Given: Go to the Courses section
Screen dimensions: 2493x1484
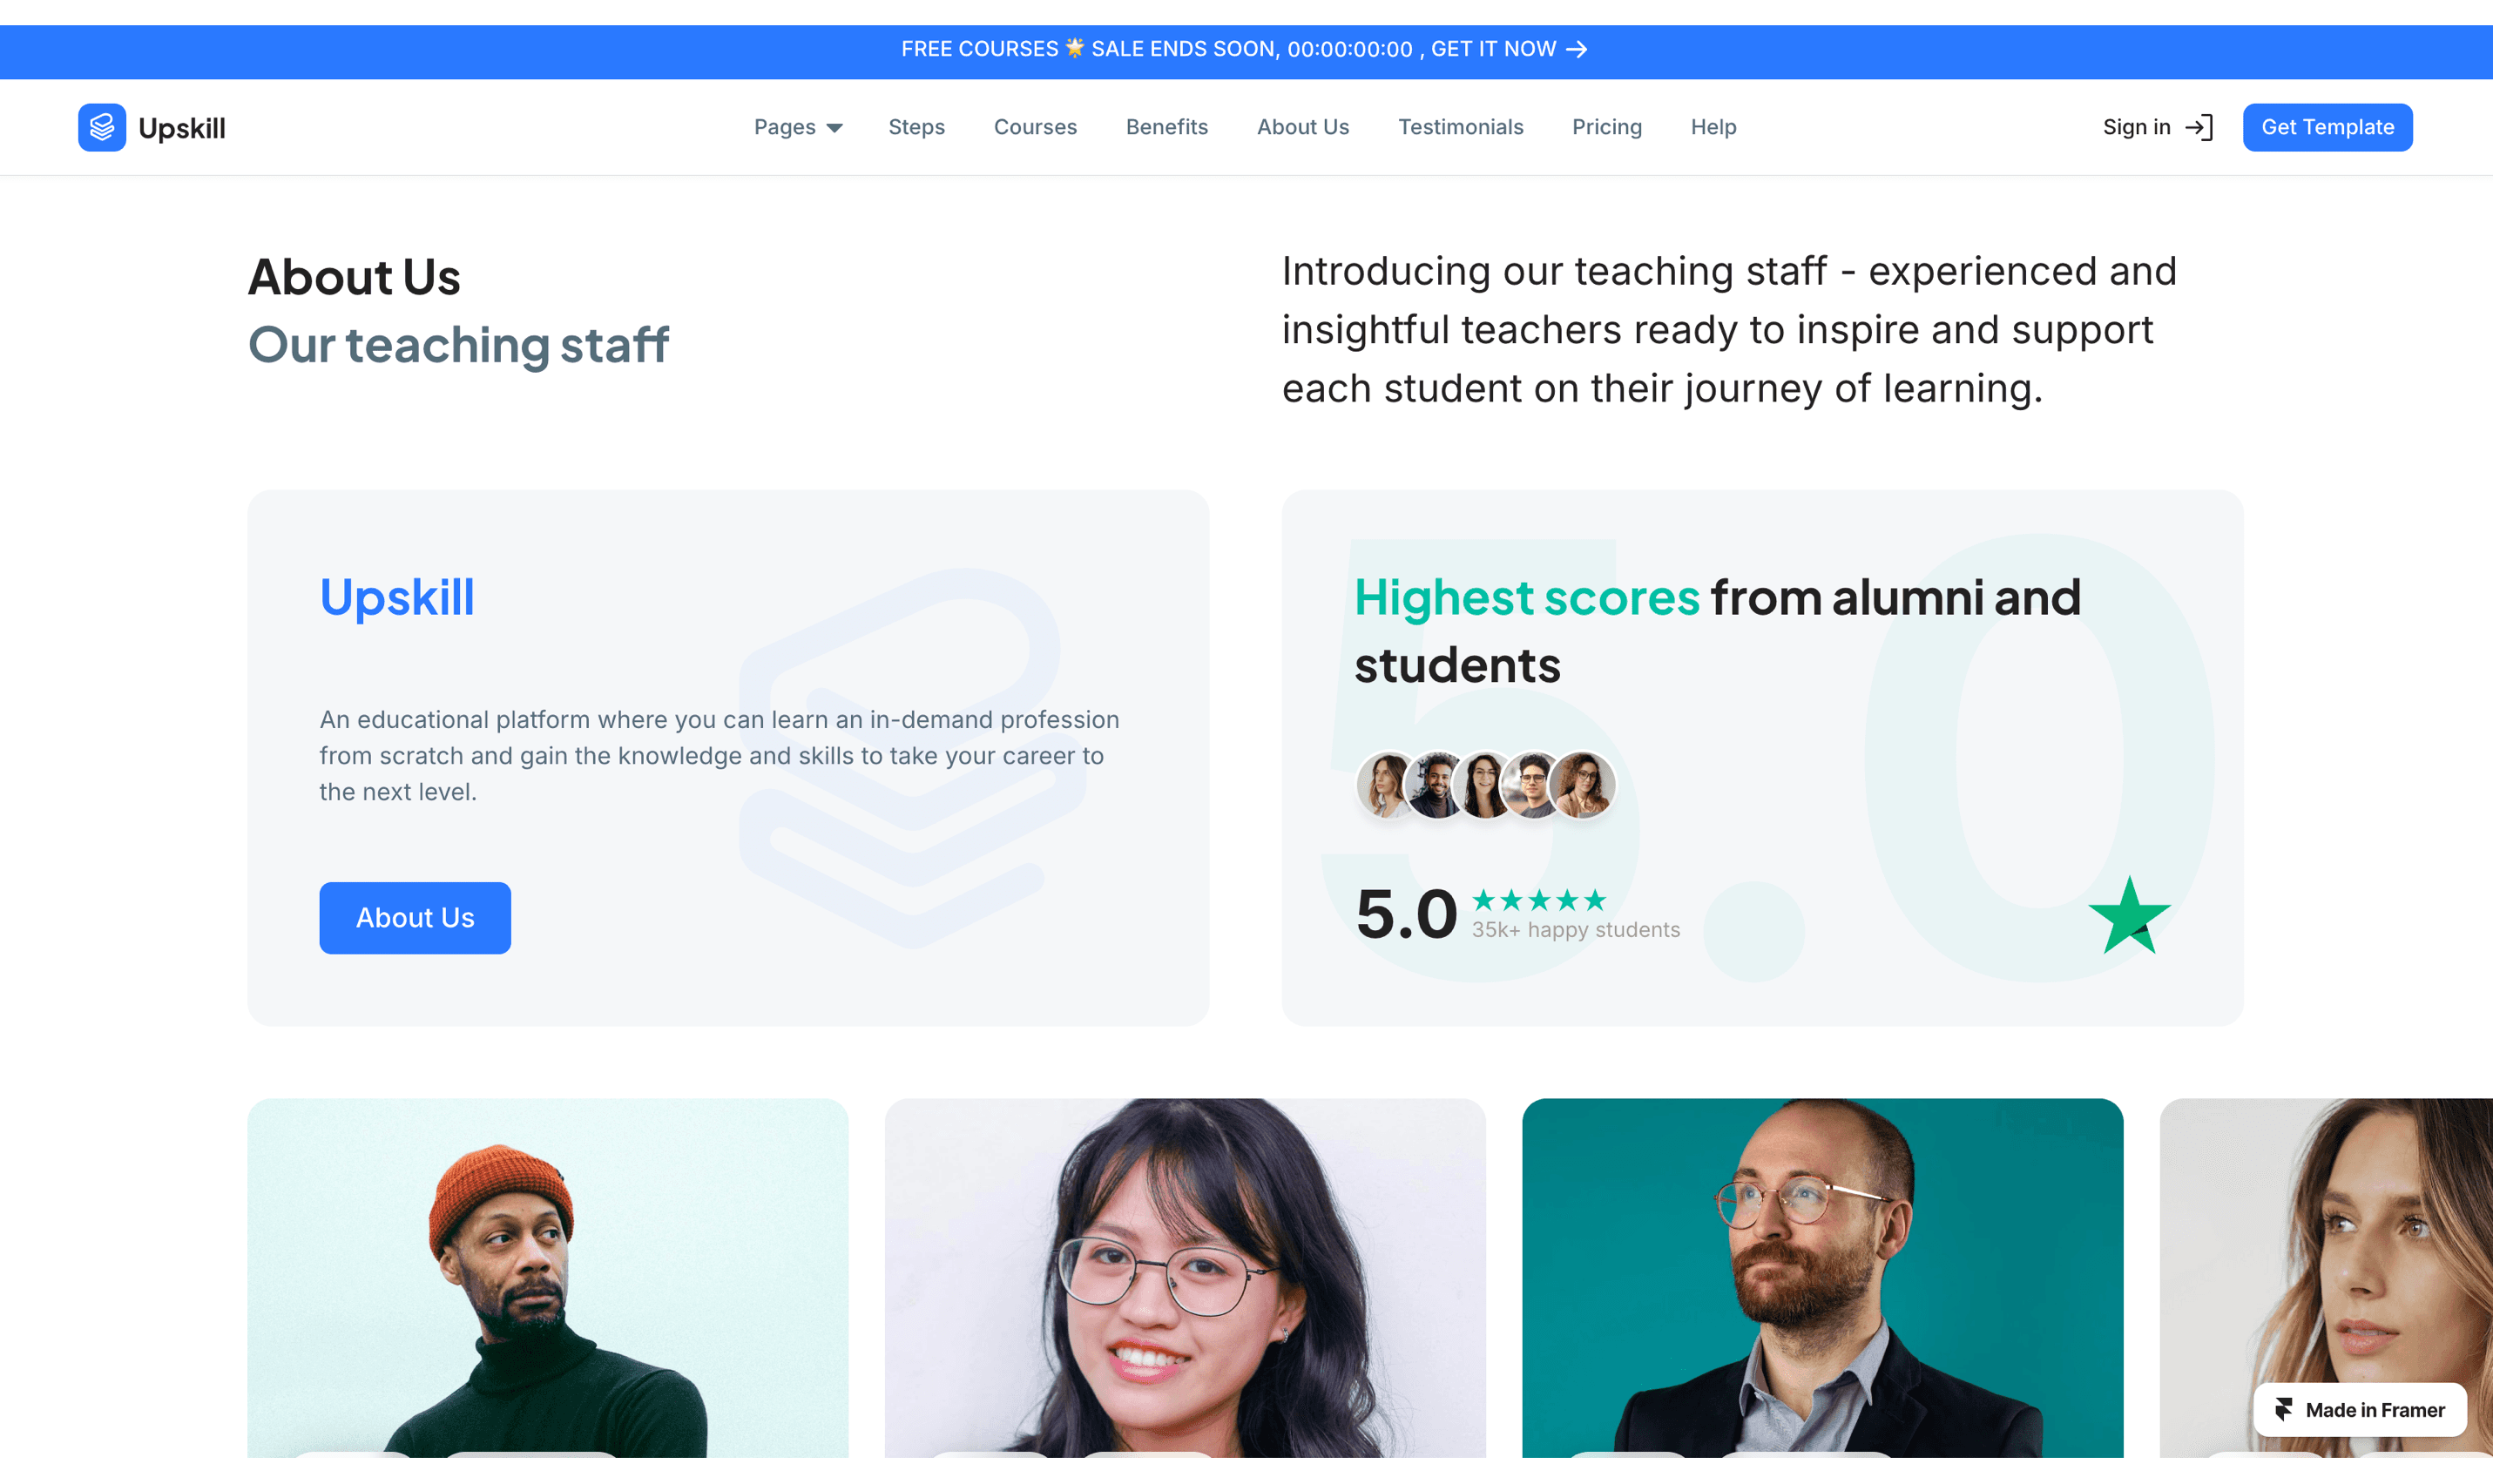Looking at the screenshot, I should point(1035,127).
